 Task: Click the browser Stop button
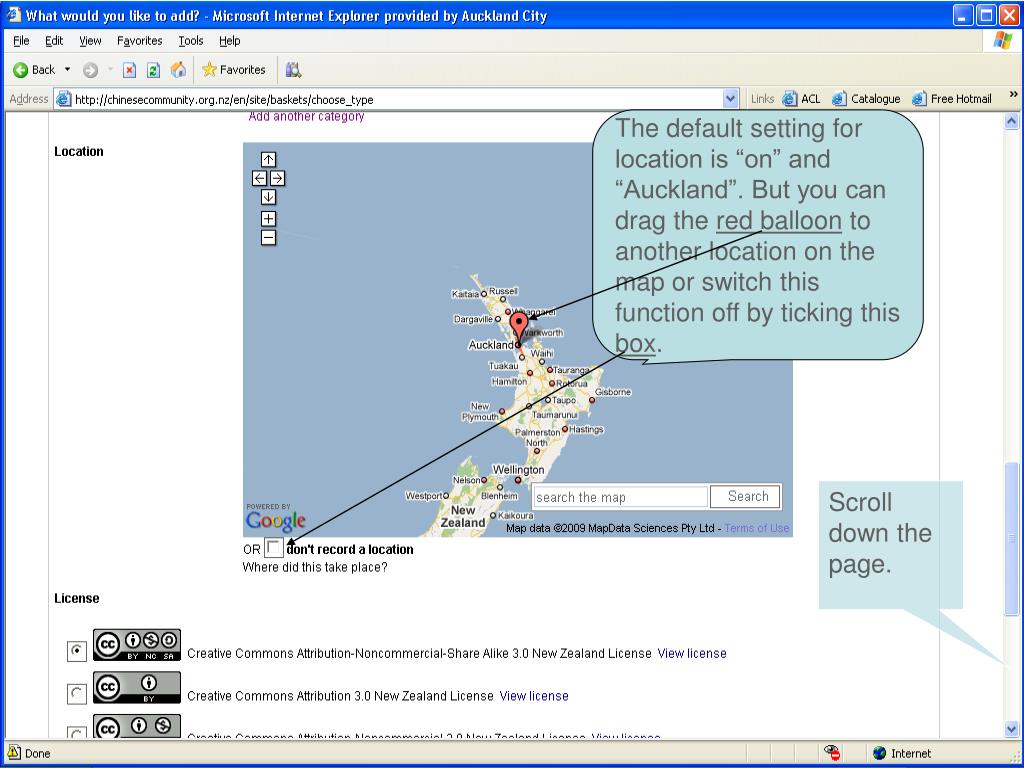coord(129,70)
